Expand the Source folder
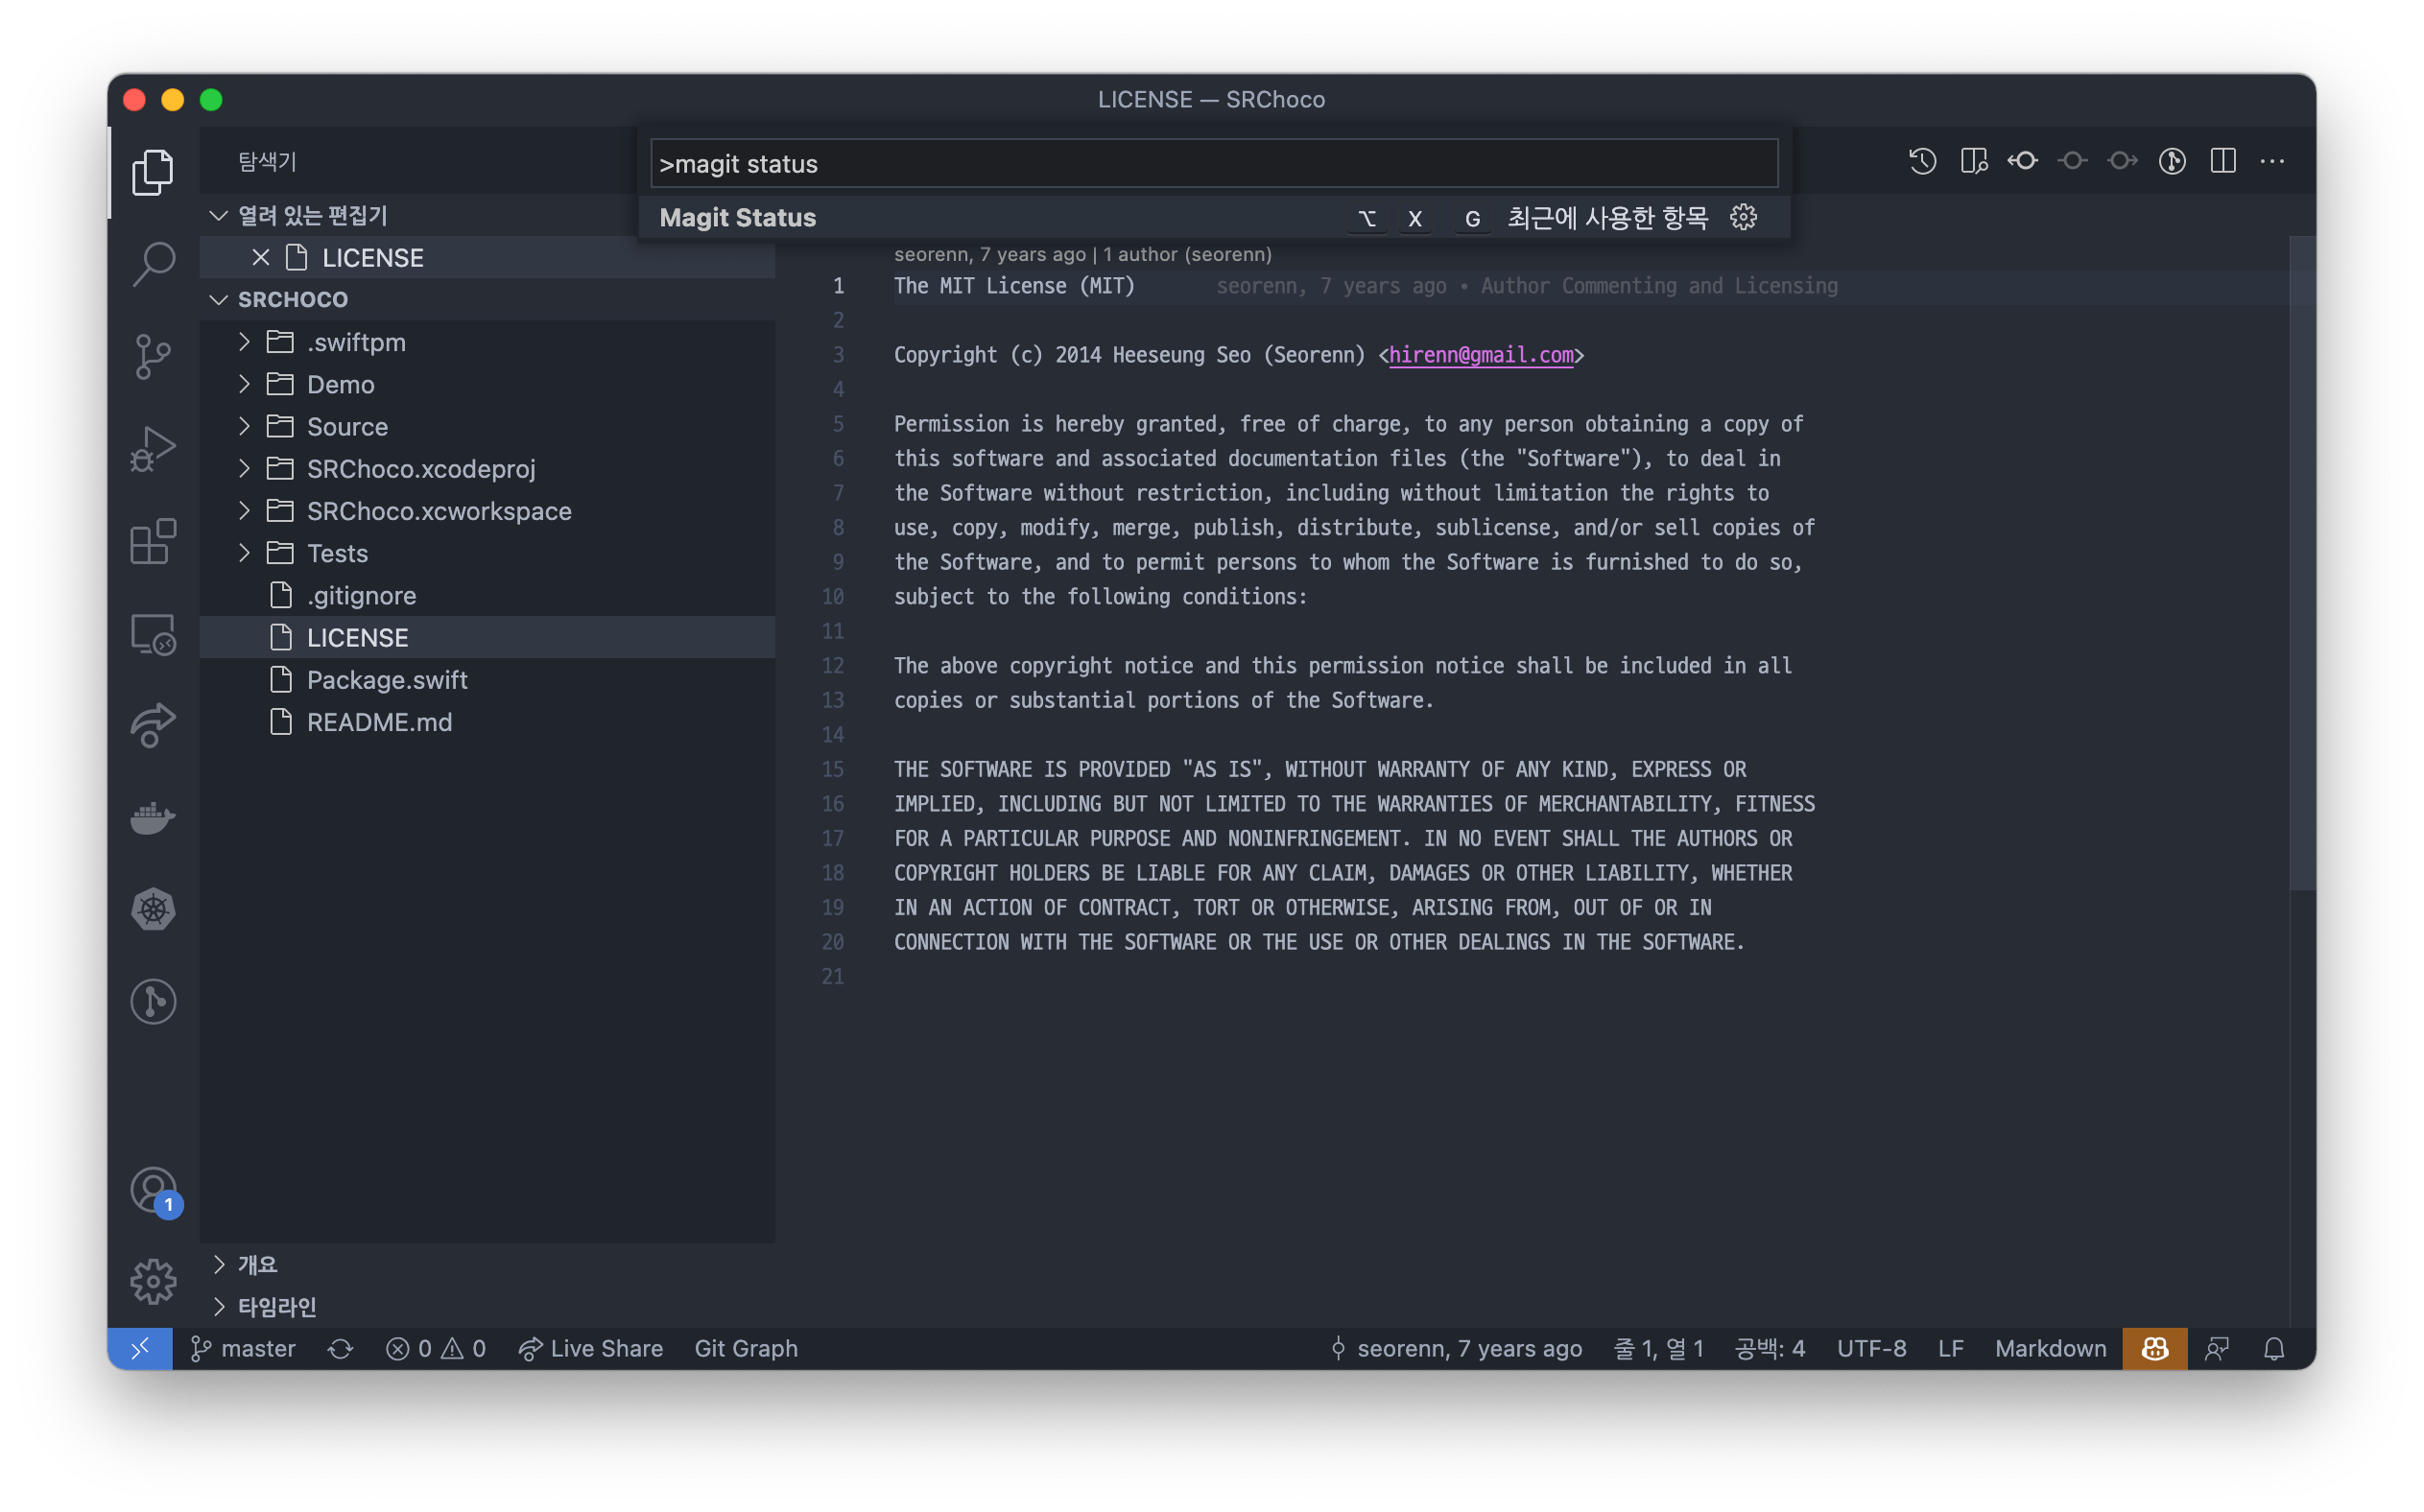 tap(346, 427)
